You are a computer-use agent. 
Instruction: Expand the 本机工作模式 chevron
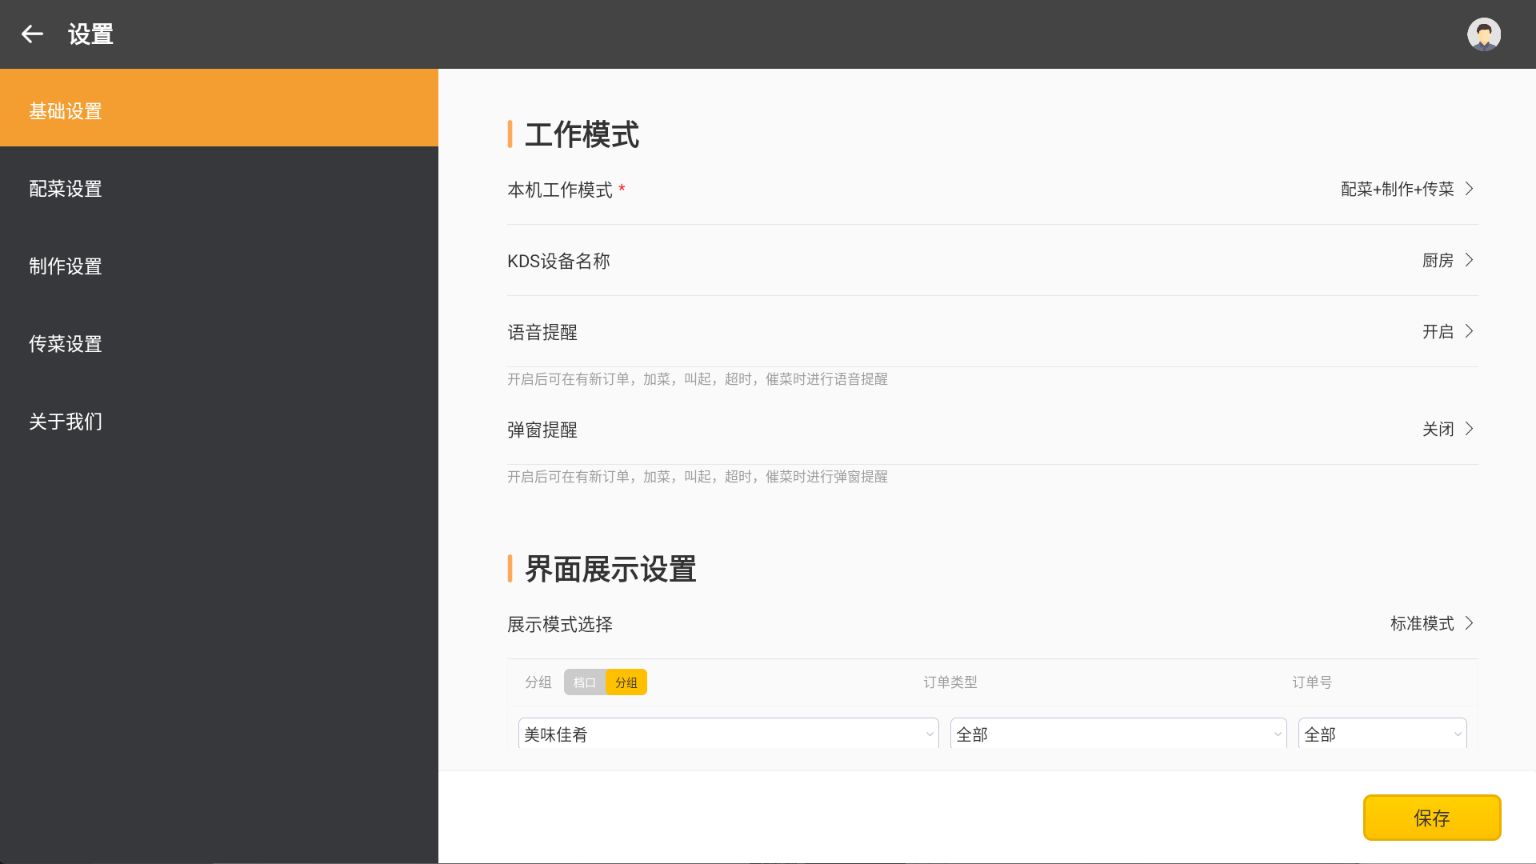coord(1469,189)
